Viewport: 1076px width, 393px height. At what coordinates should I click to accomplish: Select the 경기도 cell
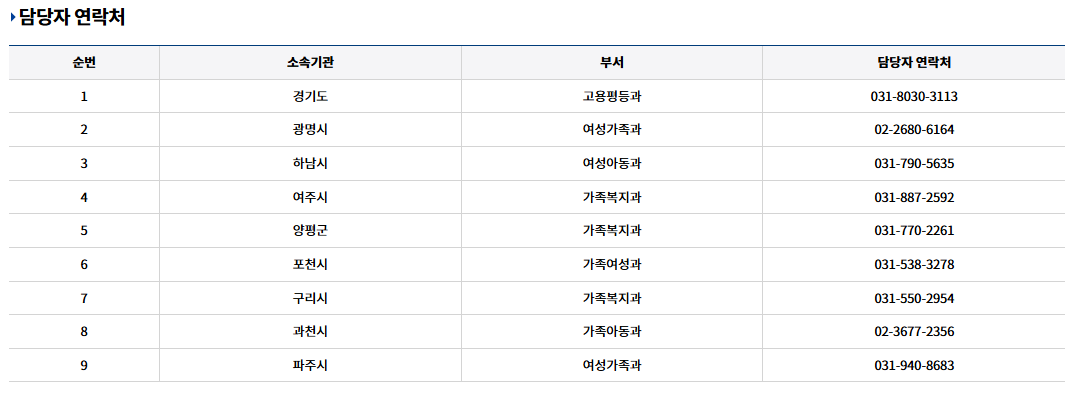coord(310,97)
